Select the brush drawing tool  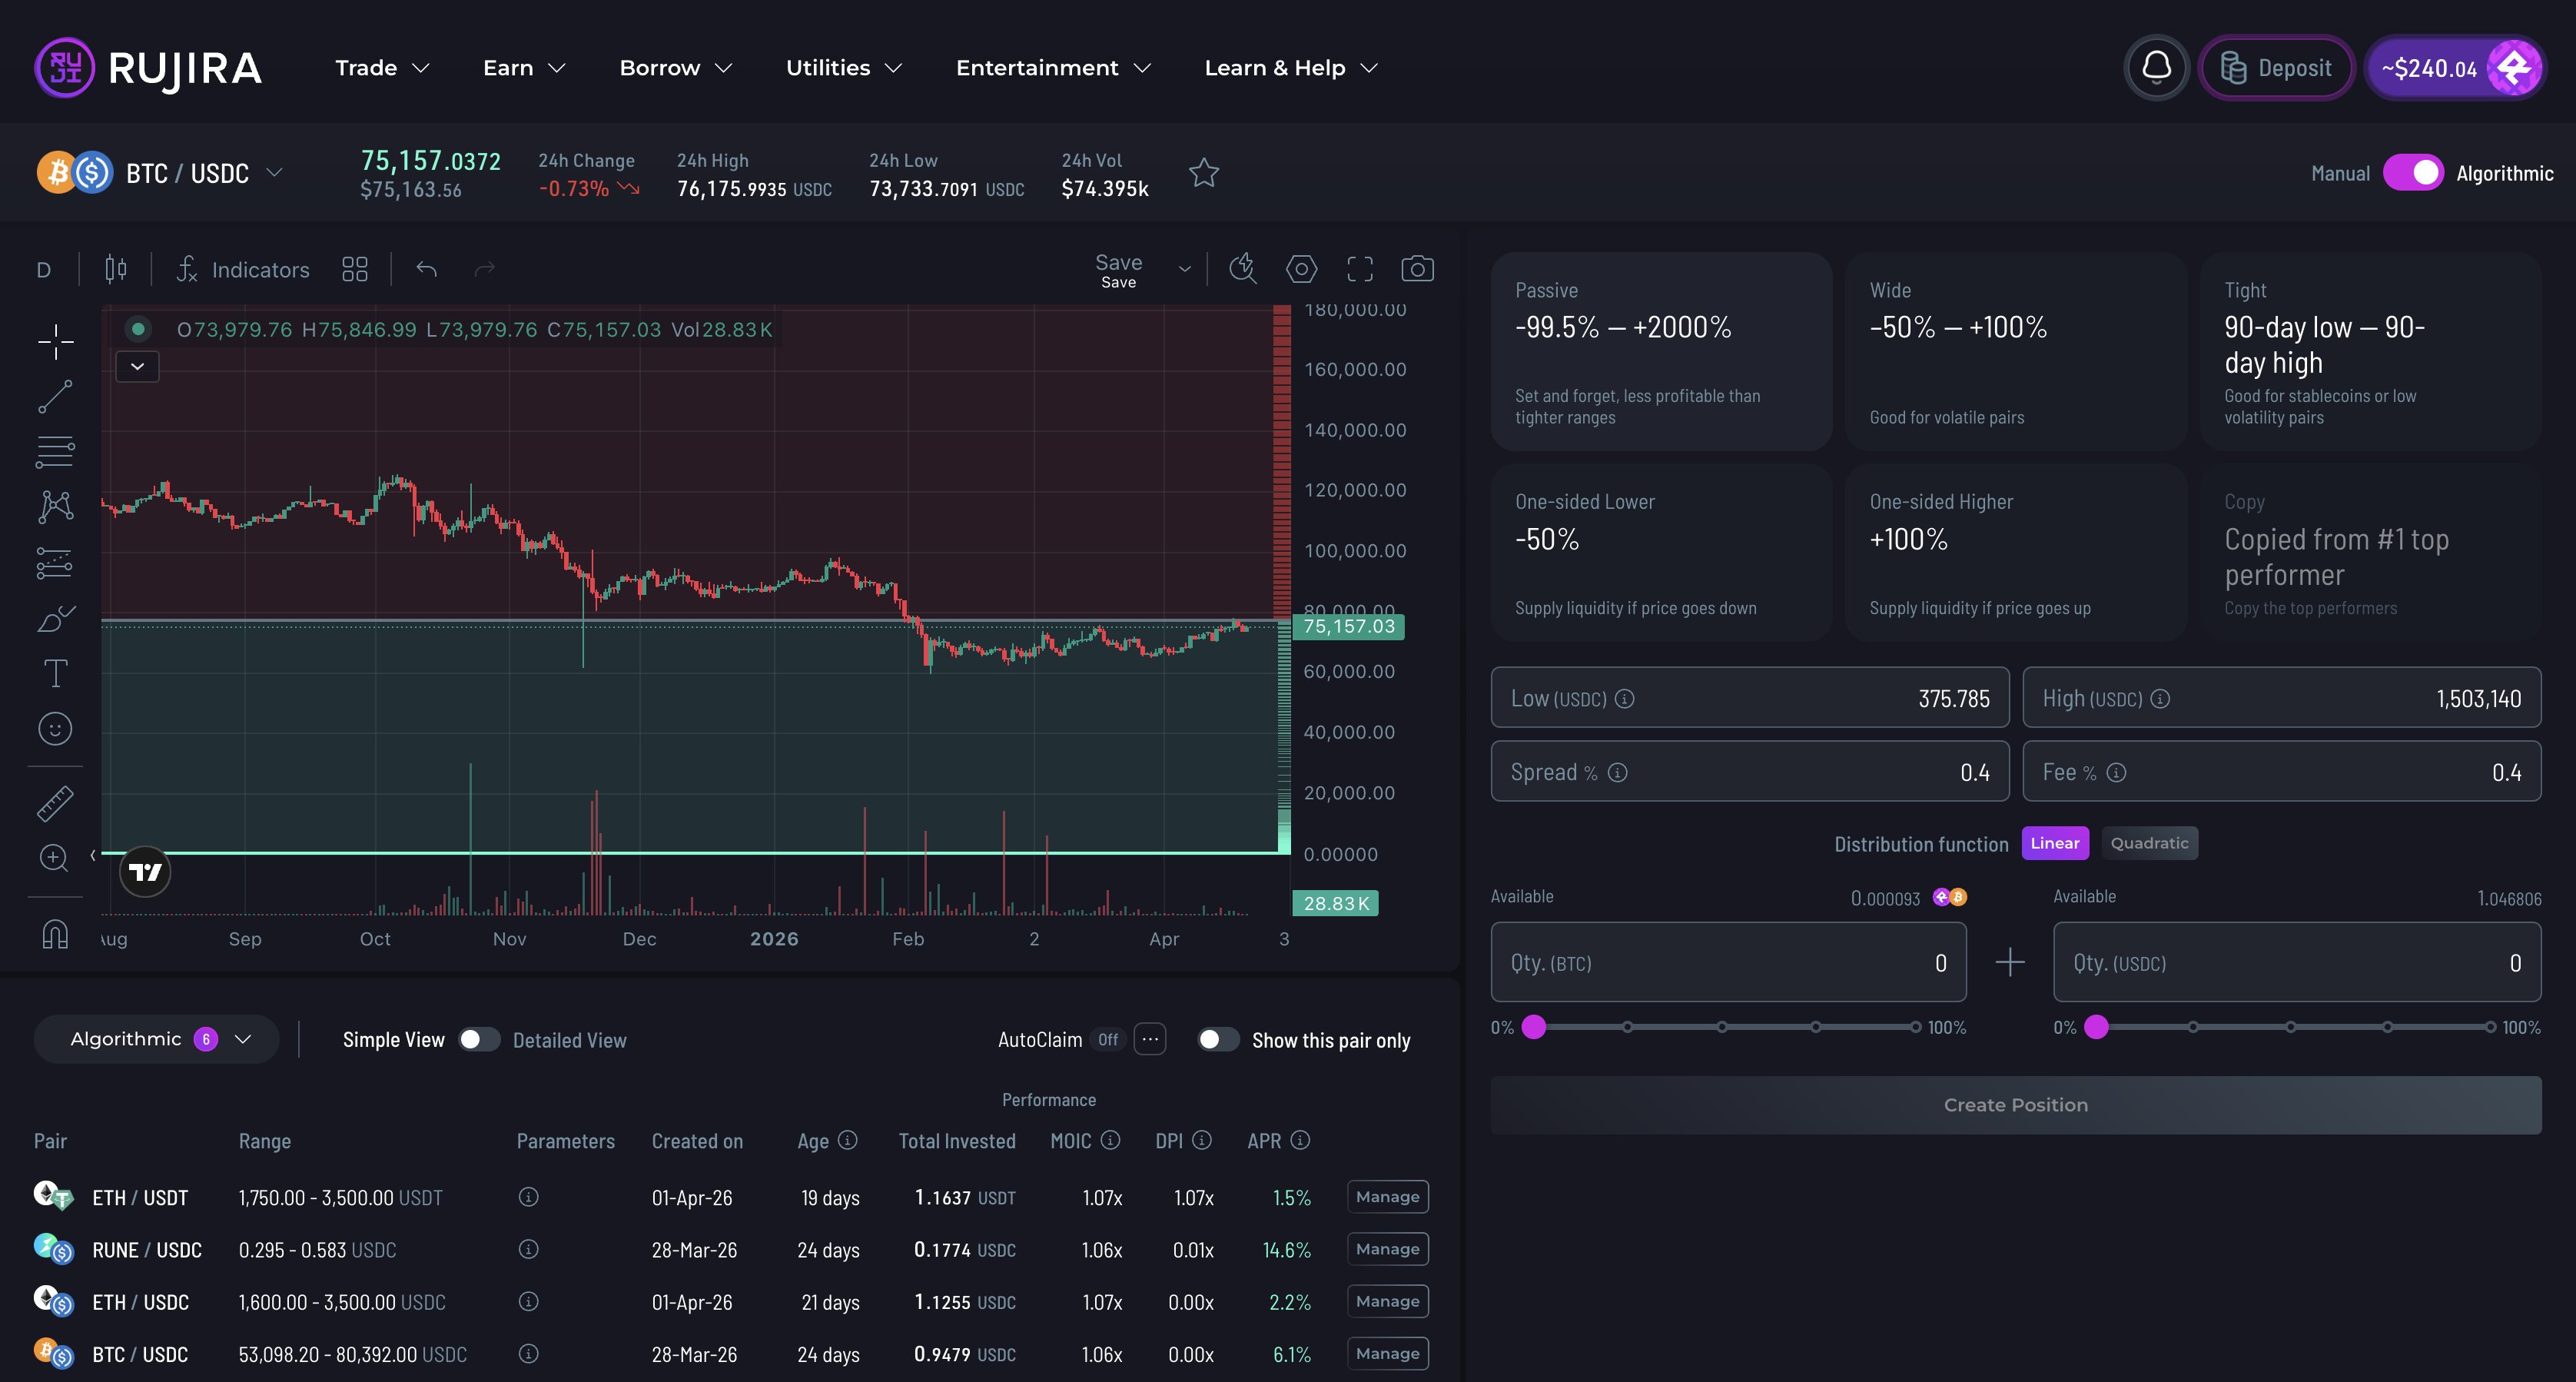[x=55, y=619]
